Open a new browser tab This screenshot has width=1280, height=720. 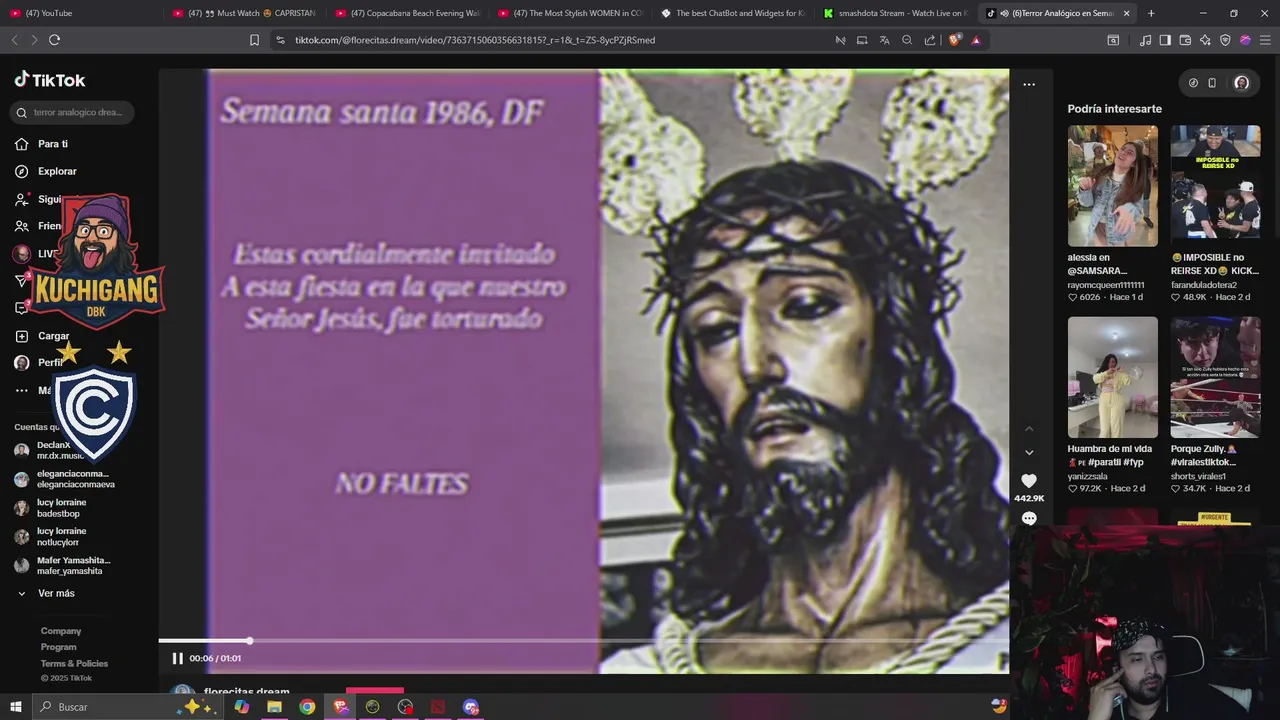[1151, 13]
